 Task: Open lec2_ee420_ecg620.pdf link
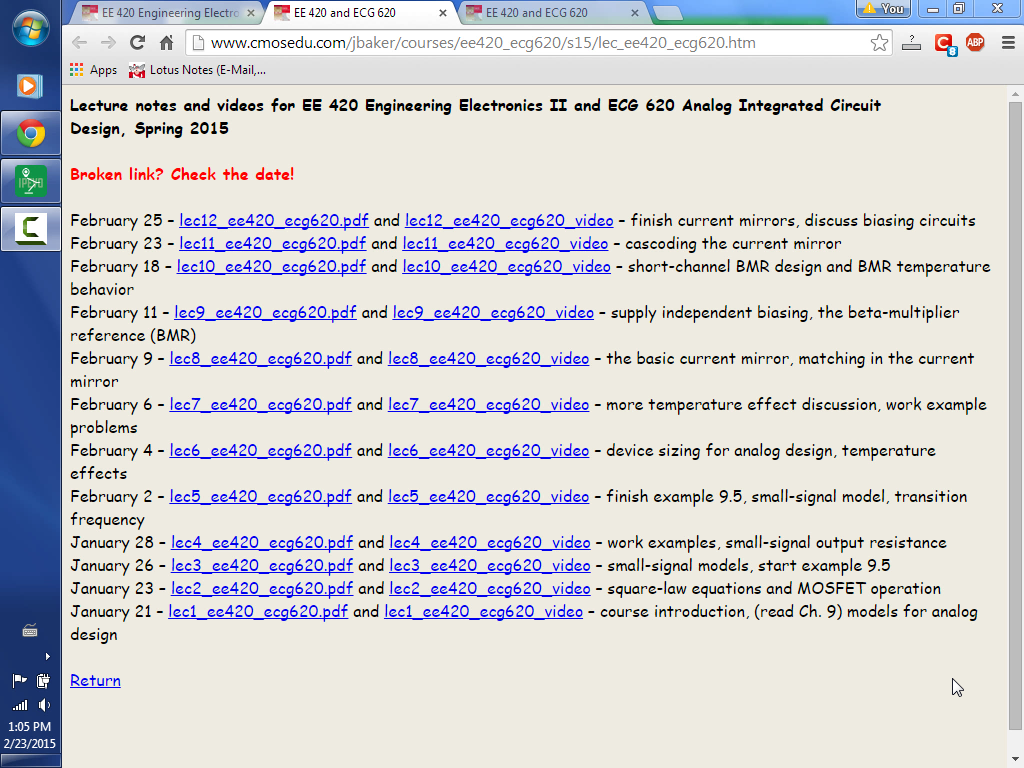262,589
